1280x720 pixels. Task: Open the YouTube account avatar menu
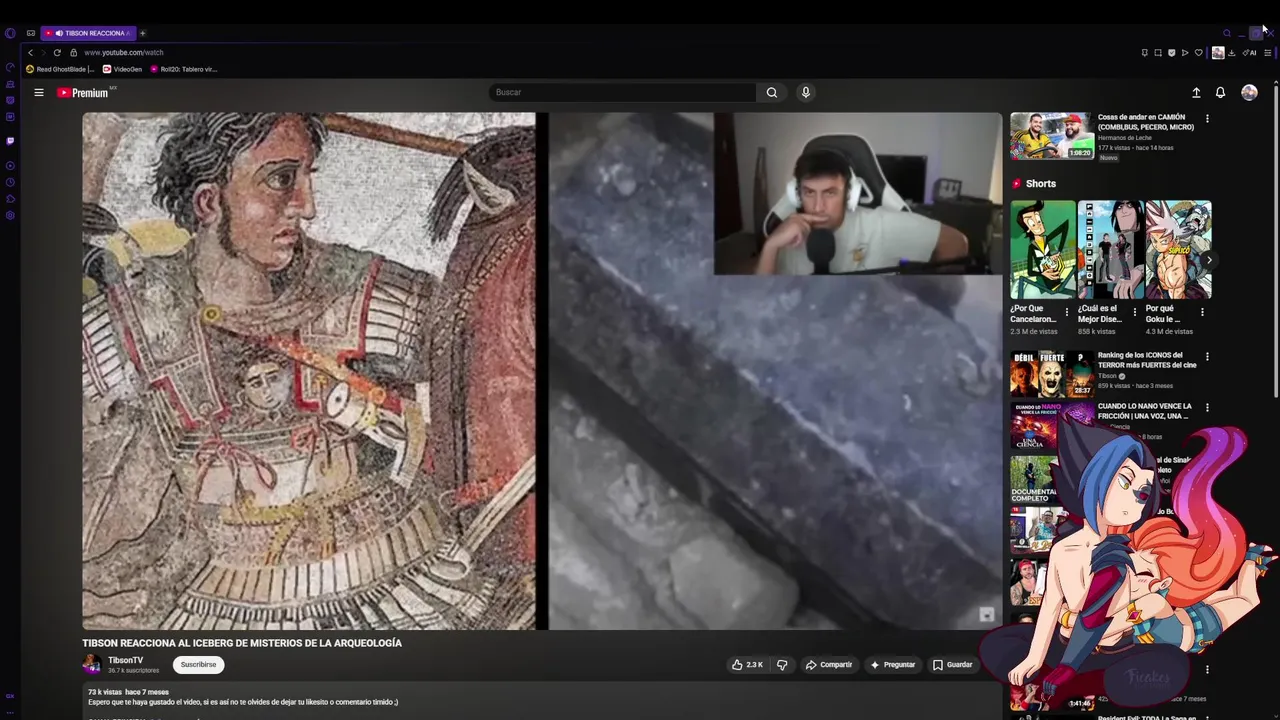pyautogui.click(x=1249, y=92)
